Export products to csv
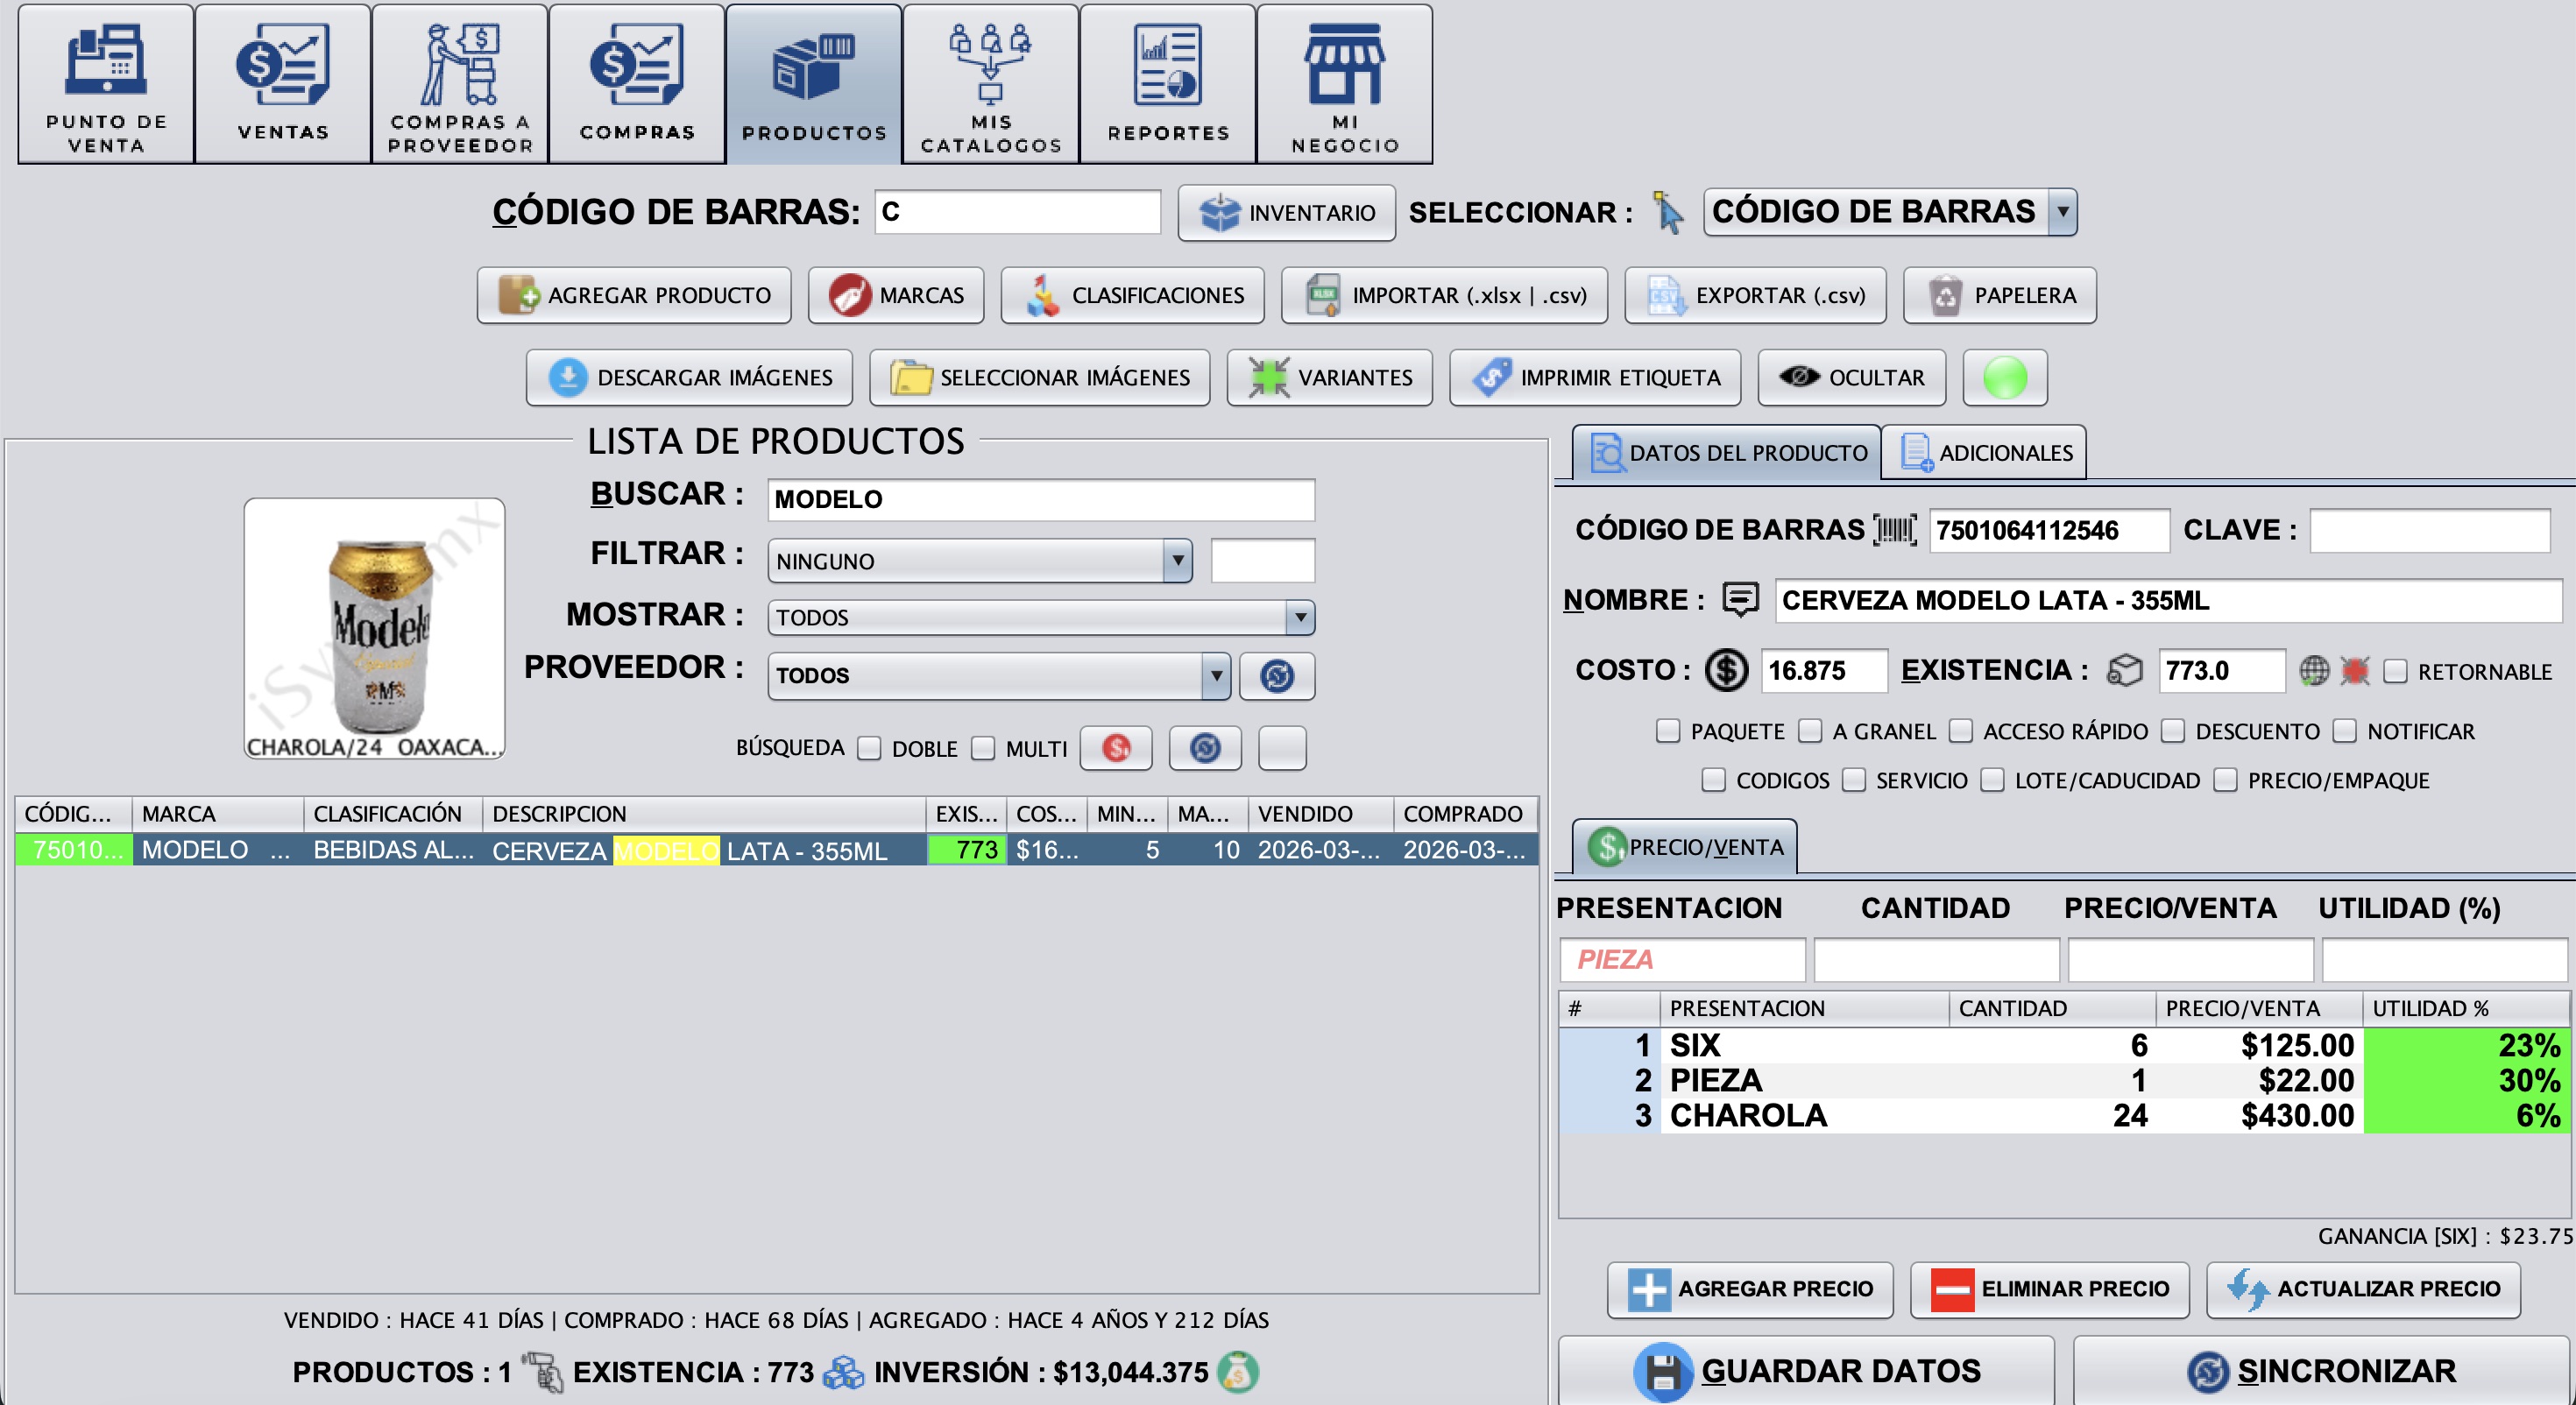The image size is (2576, 1405). pyautogui.click(x=1755, y=295)
